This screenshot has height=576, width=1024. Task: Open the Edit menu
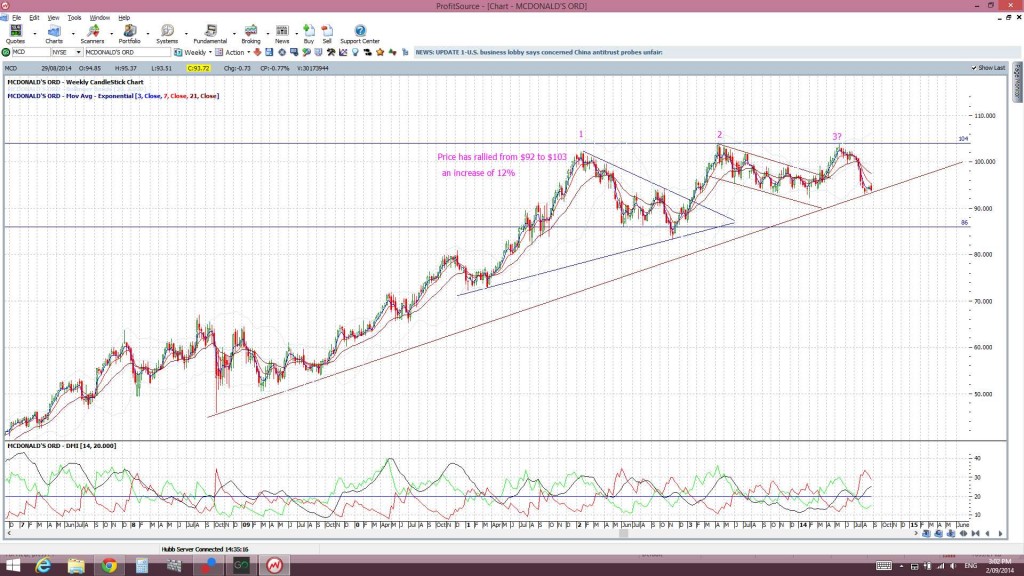(x=34, y=18)
